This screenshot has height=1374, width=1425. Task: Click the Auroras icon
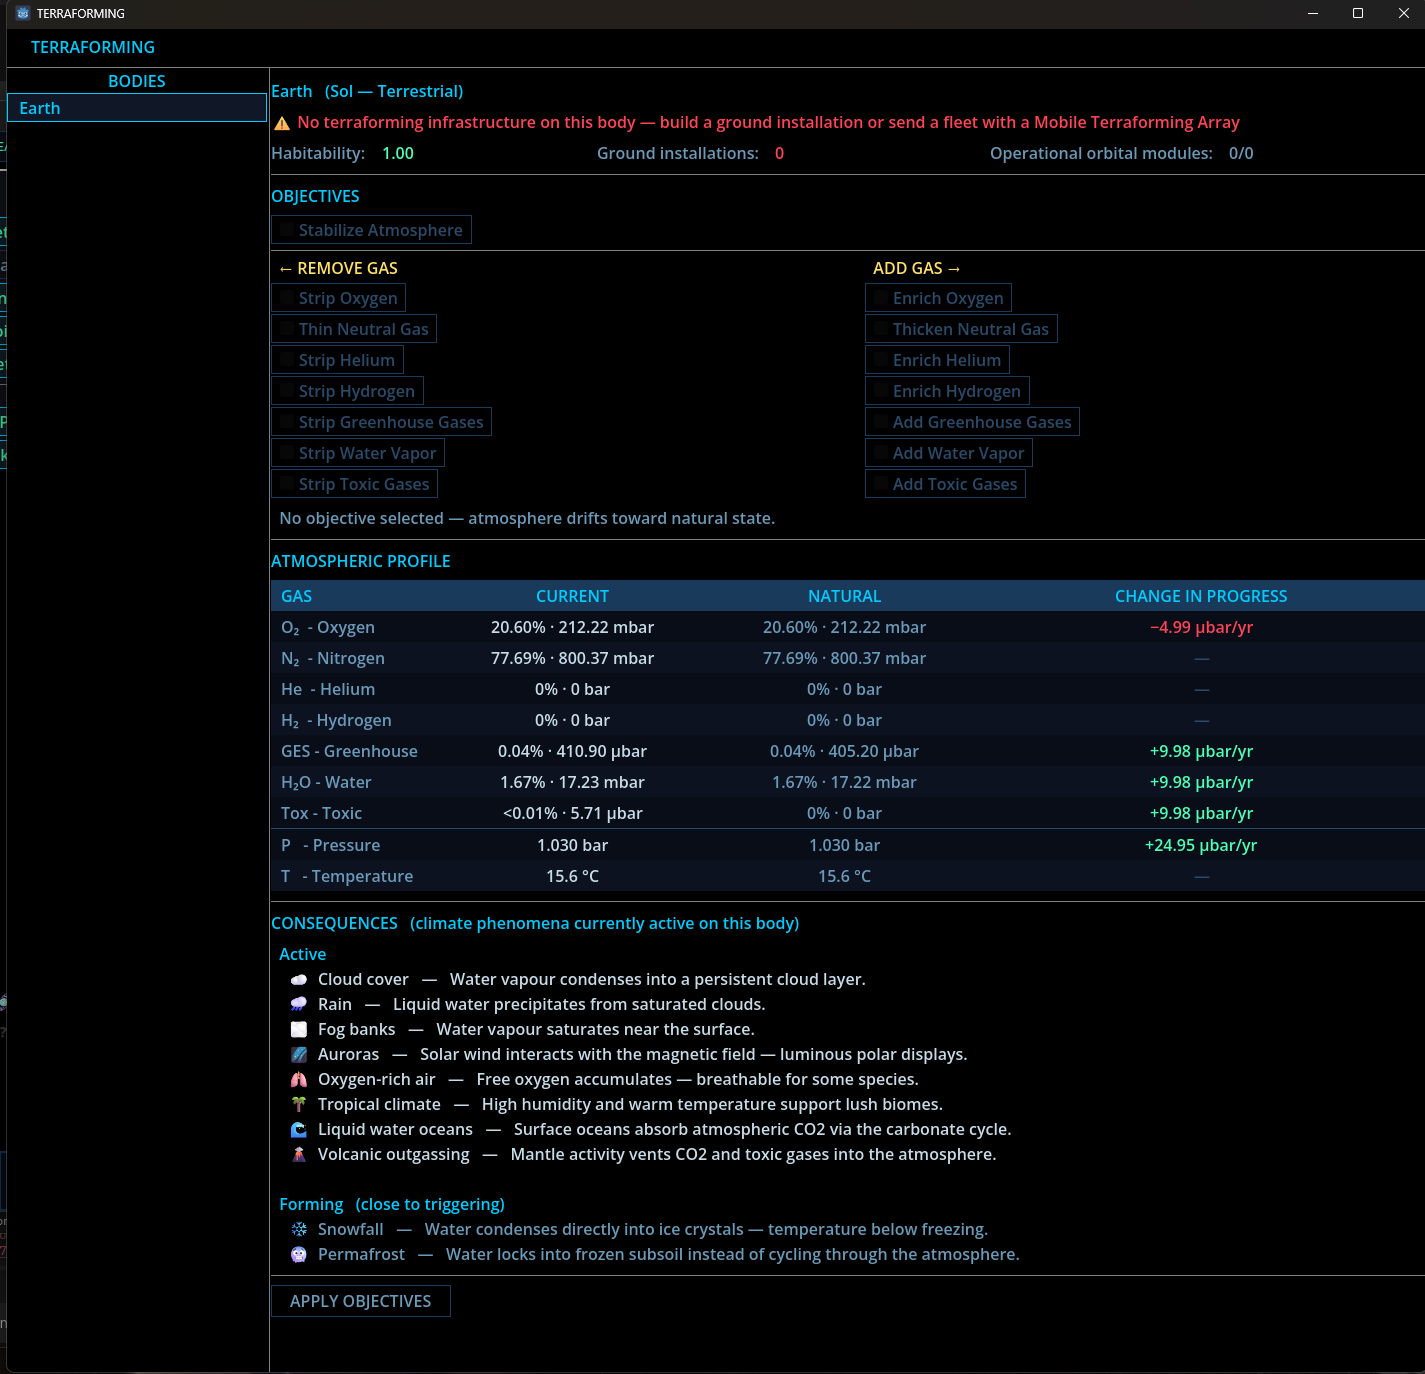point(299,1055)
